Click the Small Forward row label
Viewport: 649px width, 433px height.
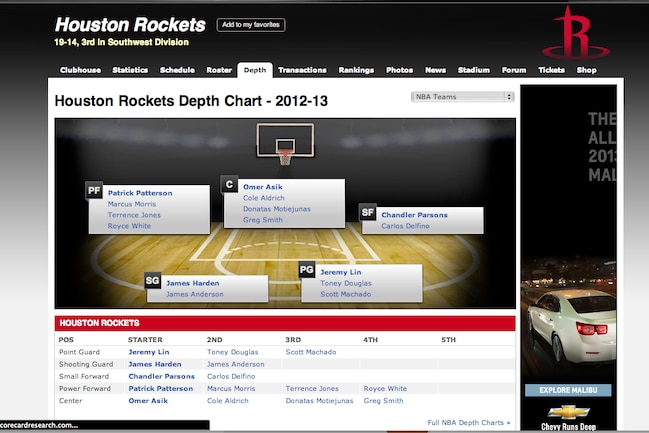[84, 376]
